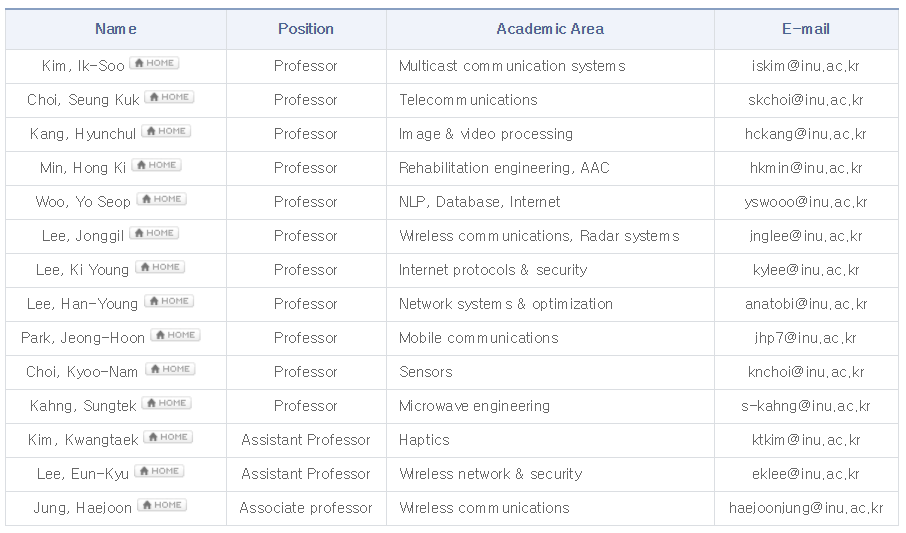Click HOME icon next to Lee, Eun-Kyu

pos(159,471)
